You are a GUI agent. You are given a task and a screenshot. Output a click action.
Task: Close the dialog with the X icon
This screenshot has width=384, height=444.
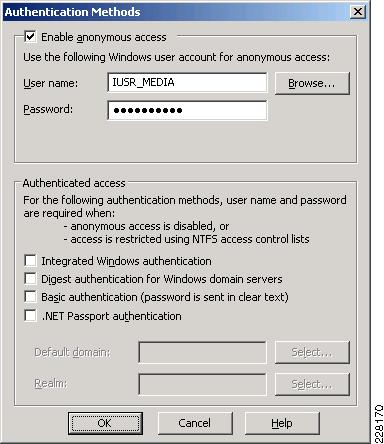[x=358, y=12]
